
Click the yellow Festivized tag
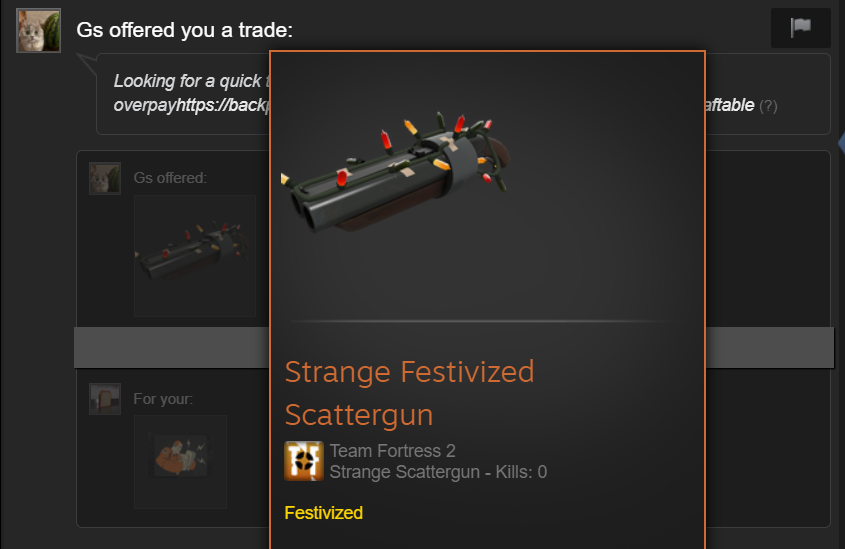click(323, 513)
